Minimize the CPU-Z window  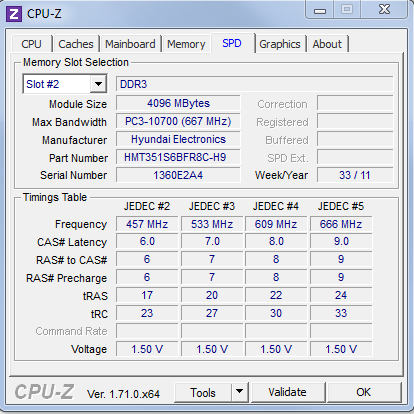coord(320,10)
